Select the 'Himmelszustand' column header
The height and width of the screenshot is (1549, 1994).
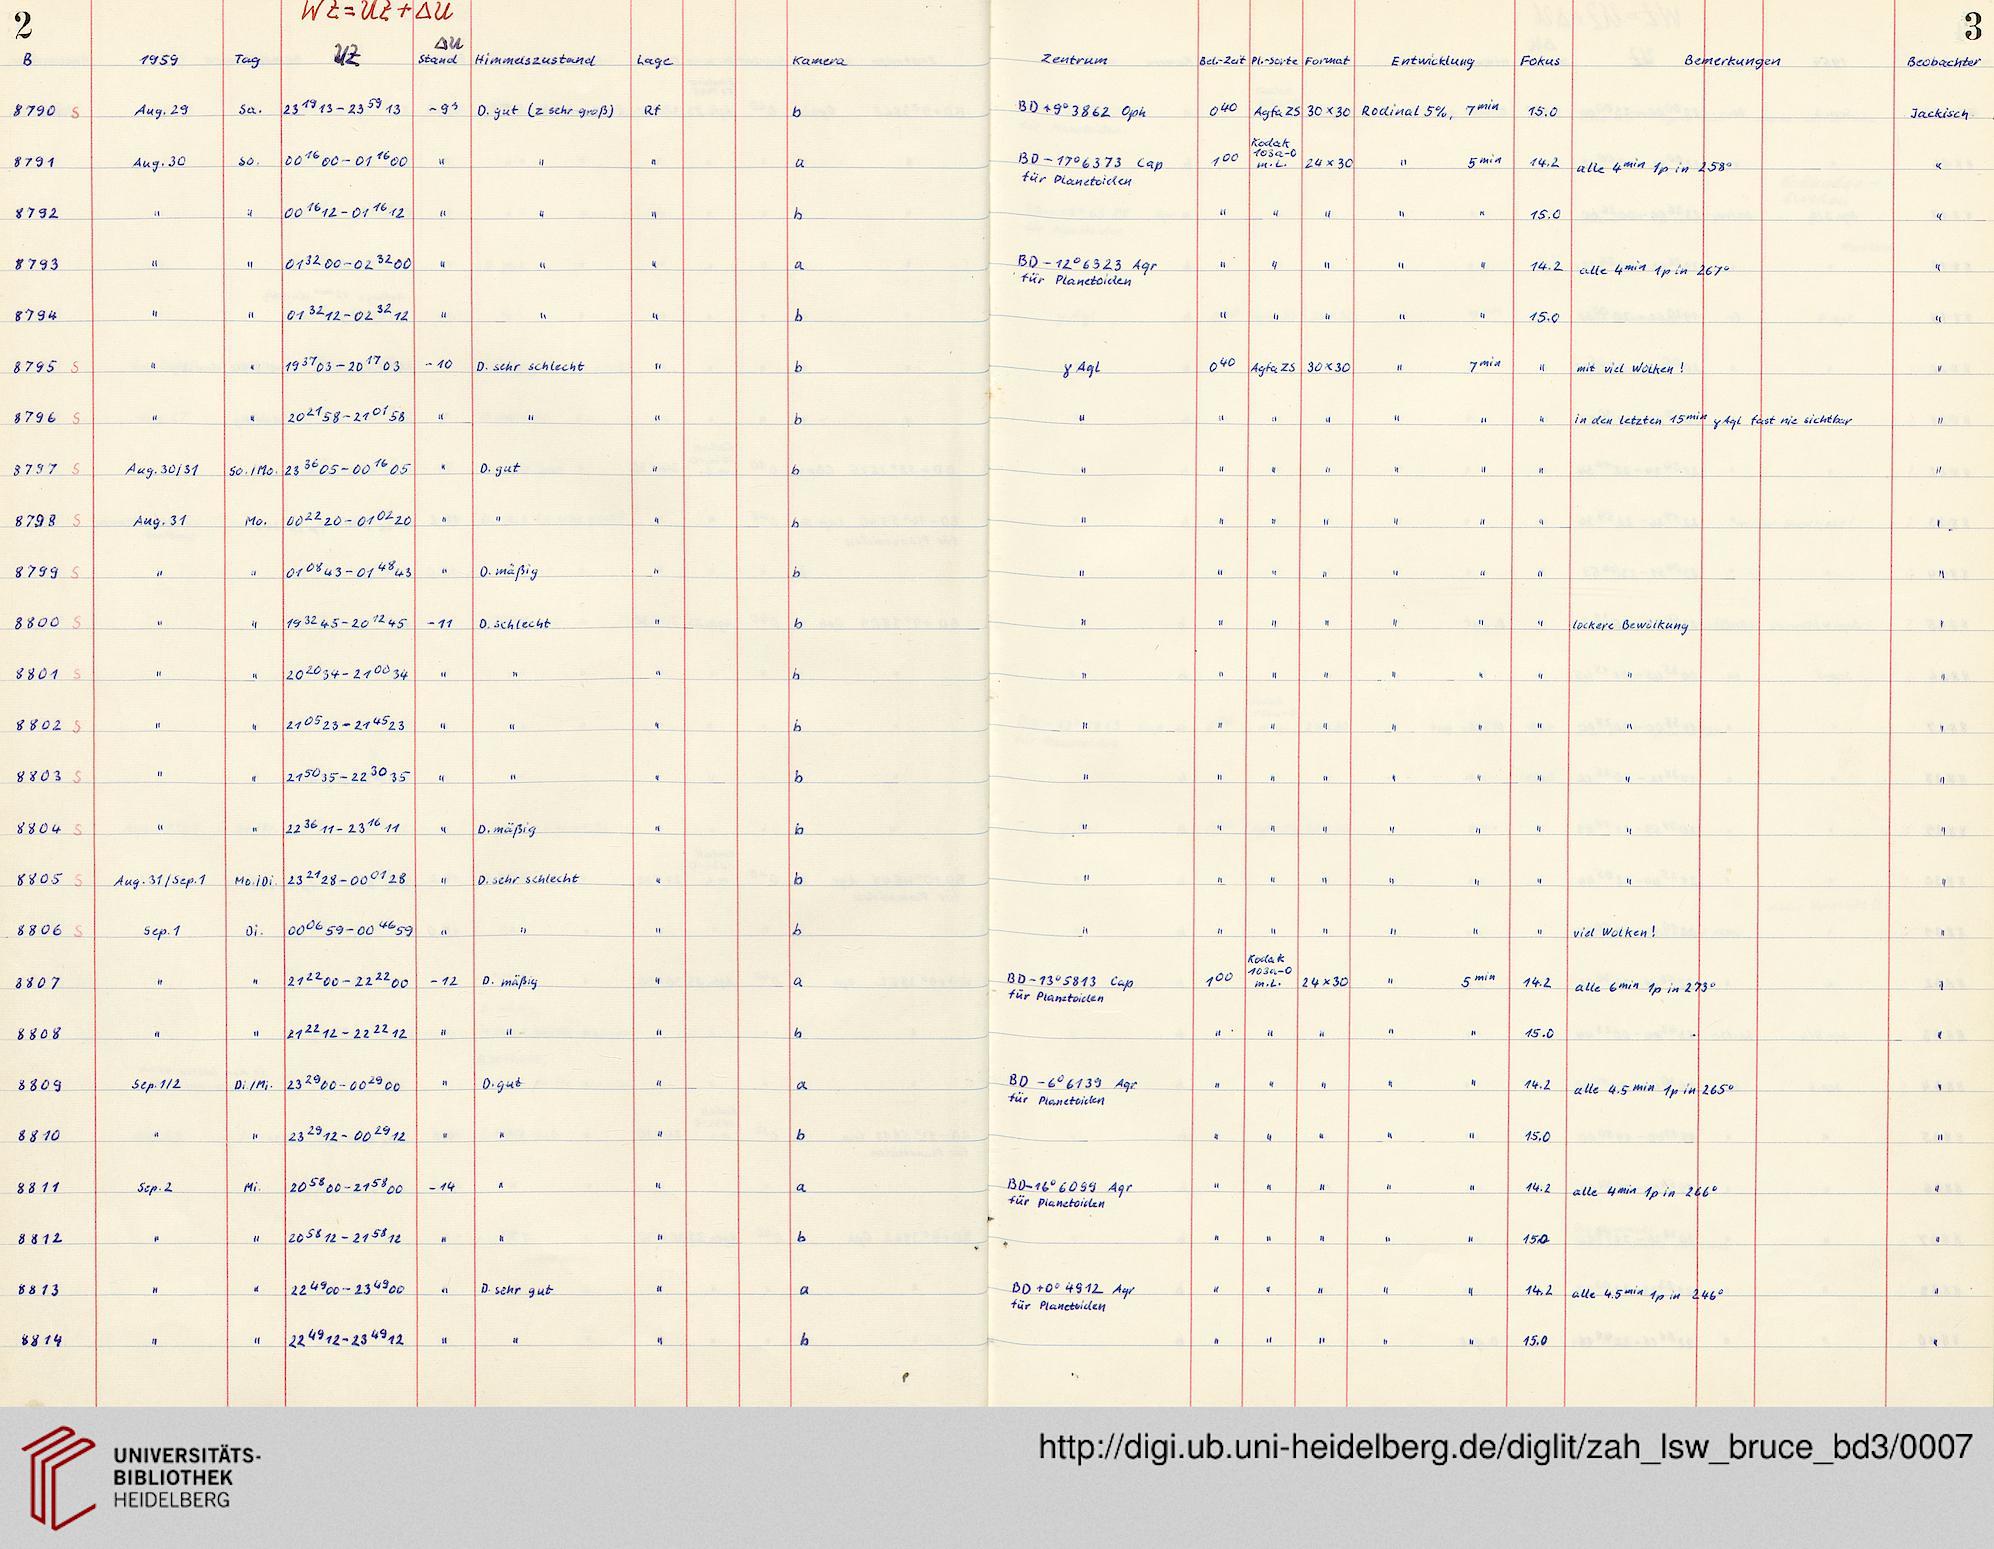[x=535, y=60]
